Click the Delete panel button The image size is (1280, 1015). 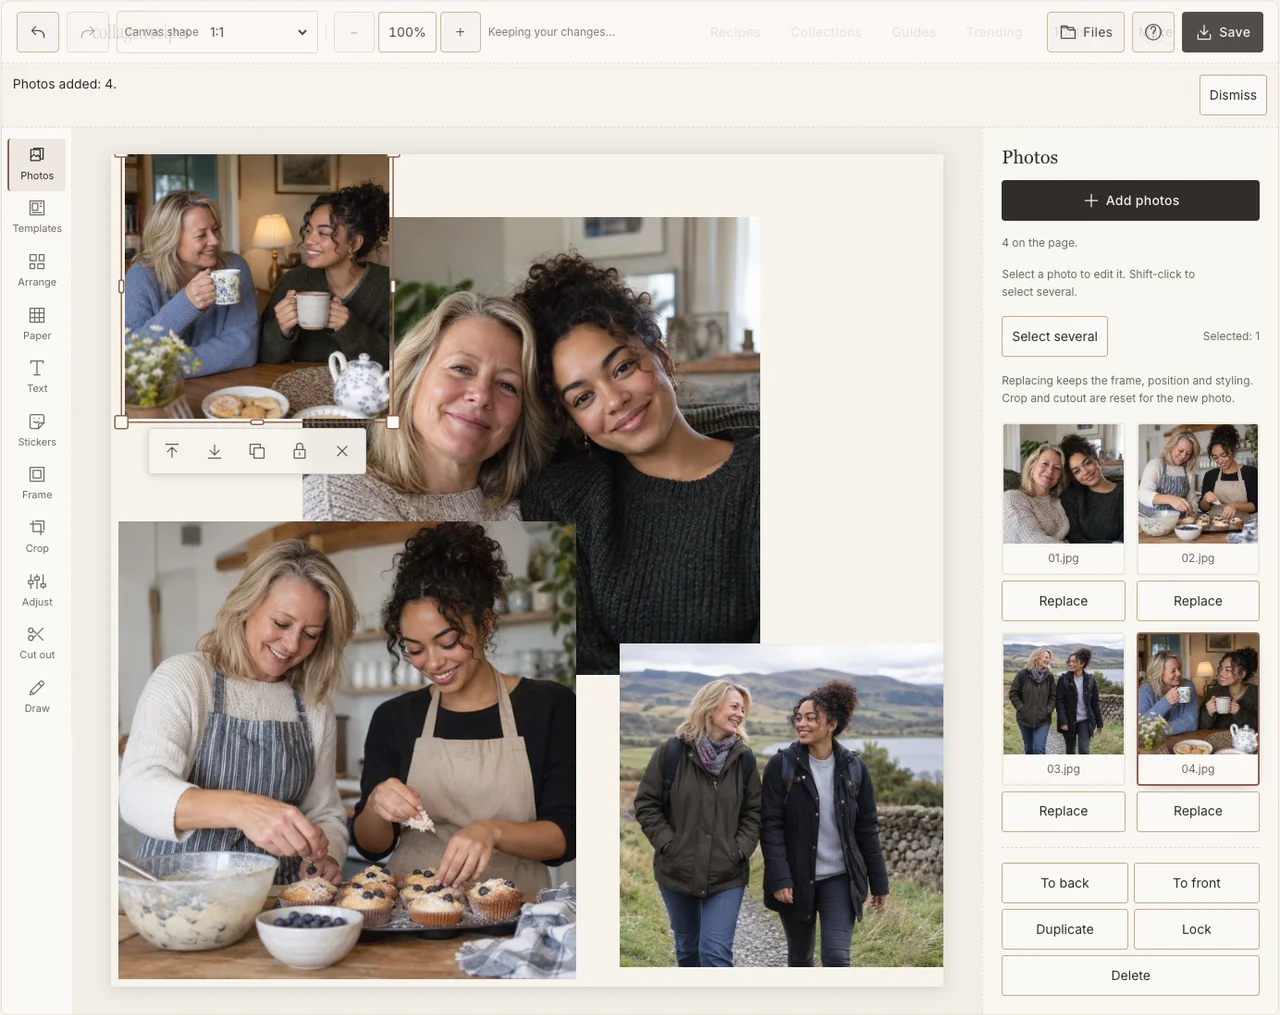click(x=1130, y=975)
